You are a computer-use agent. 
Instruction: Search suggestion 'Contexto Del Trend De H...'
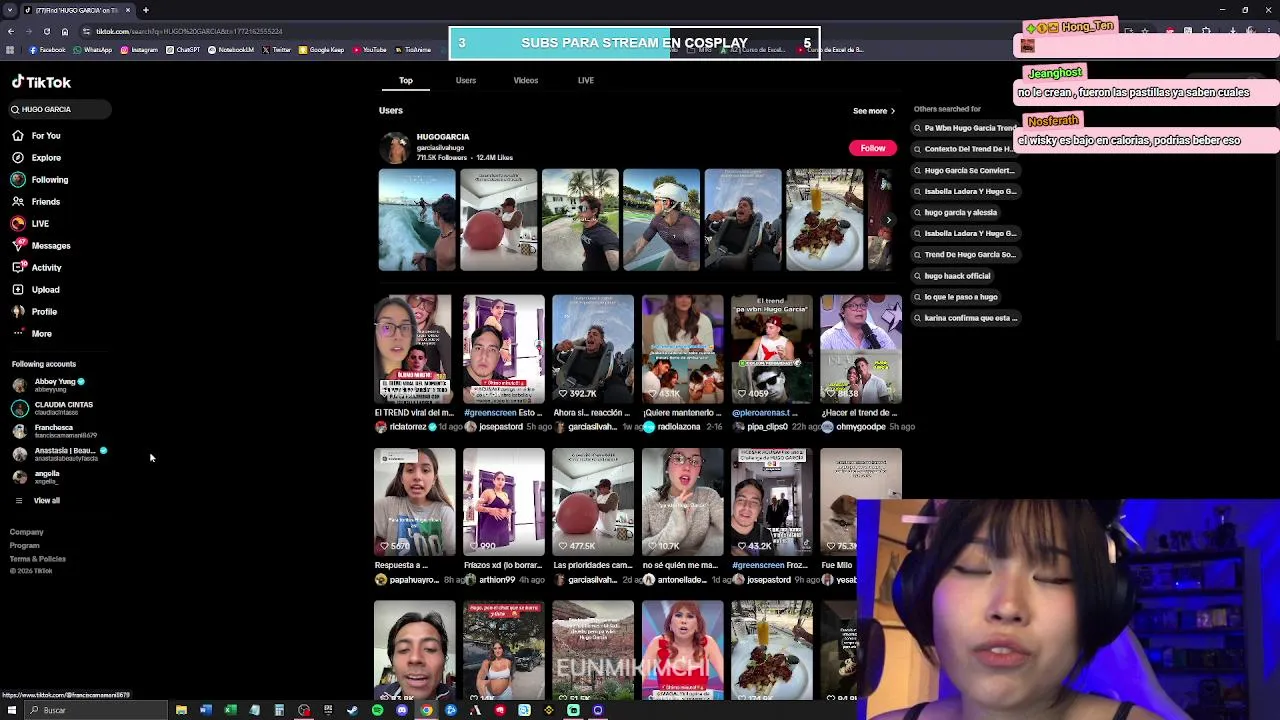click(965, 149)
